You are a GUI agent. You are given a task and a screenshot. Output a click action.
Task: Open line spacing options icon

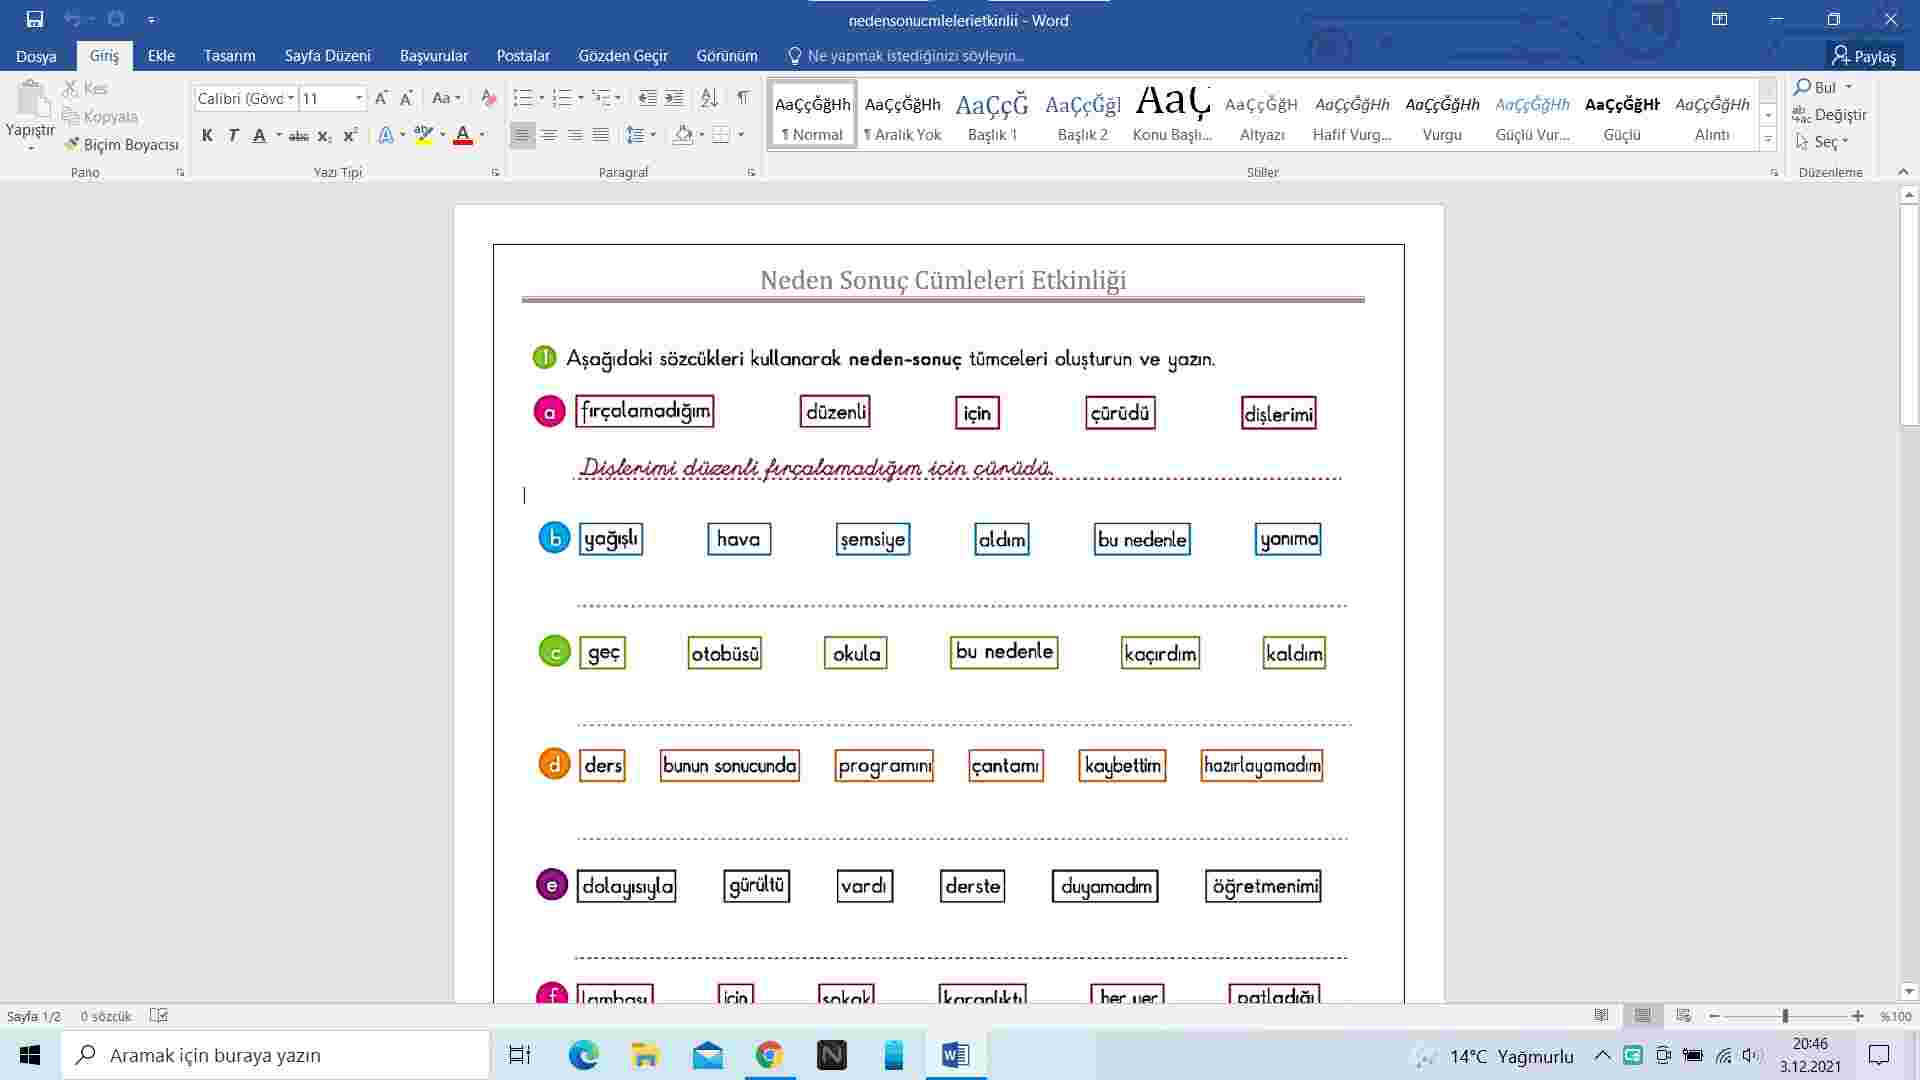(634, 135)
